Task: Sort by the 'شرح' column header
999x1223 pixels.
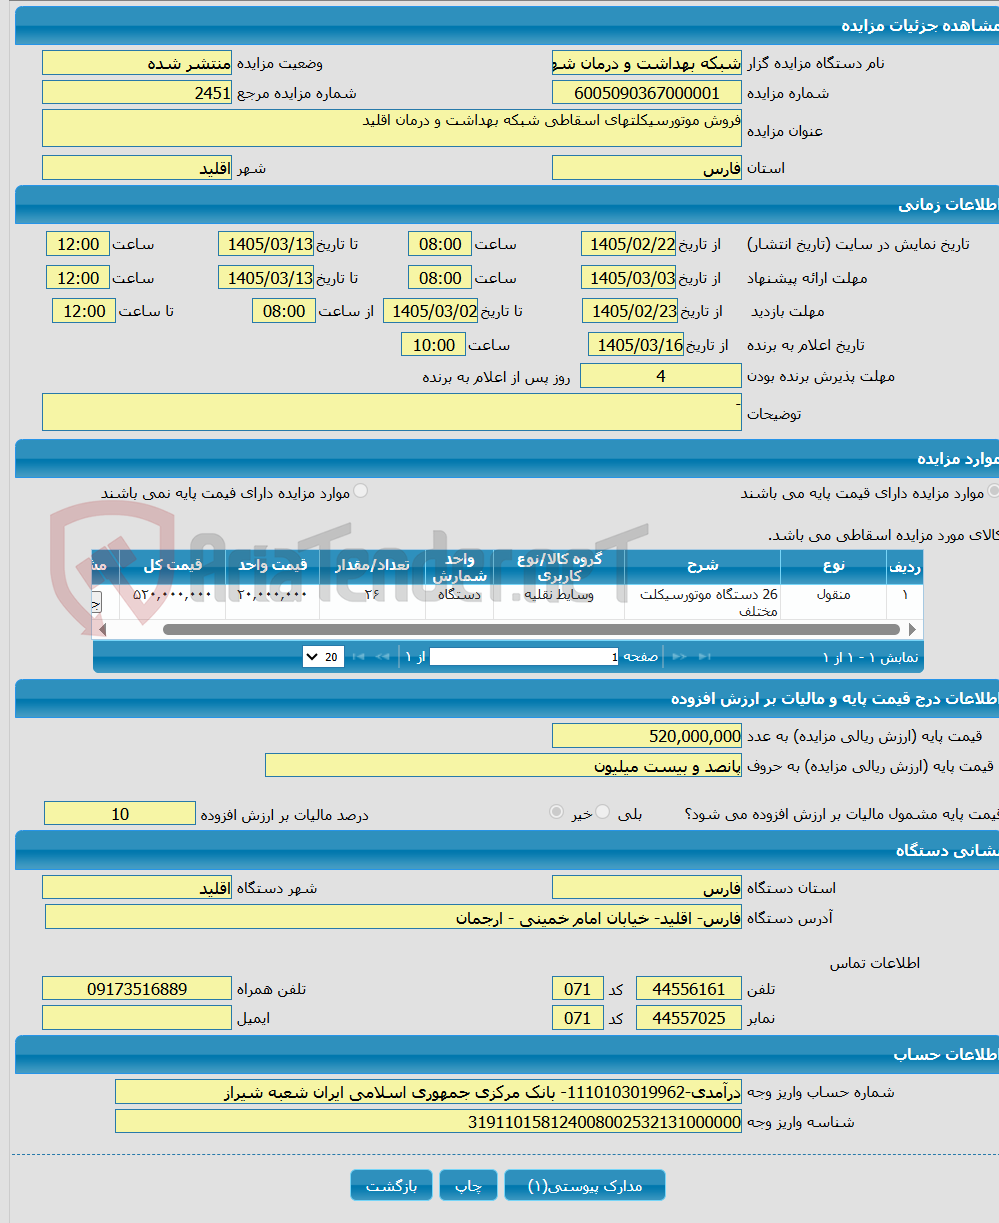Action: pyautogui.click(x=702, y=566)
